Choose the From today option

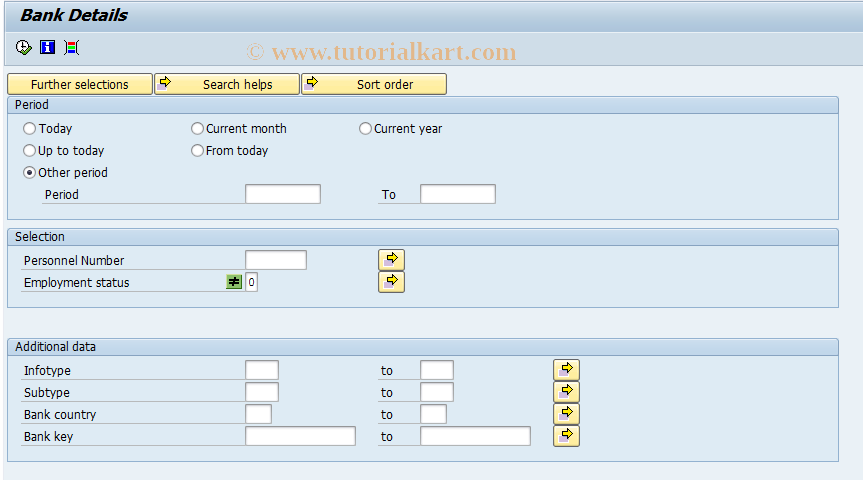click(197, 151)
